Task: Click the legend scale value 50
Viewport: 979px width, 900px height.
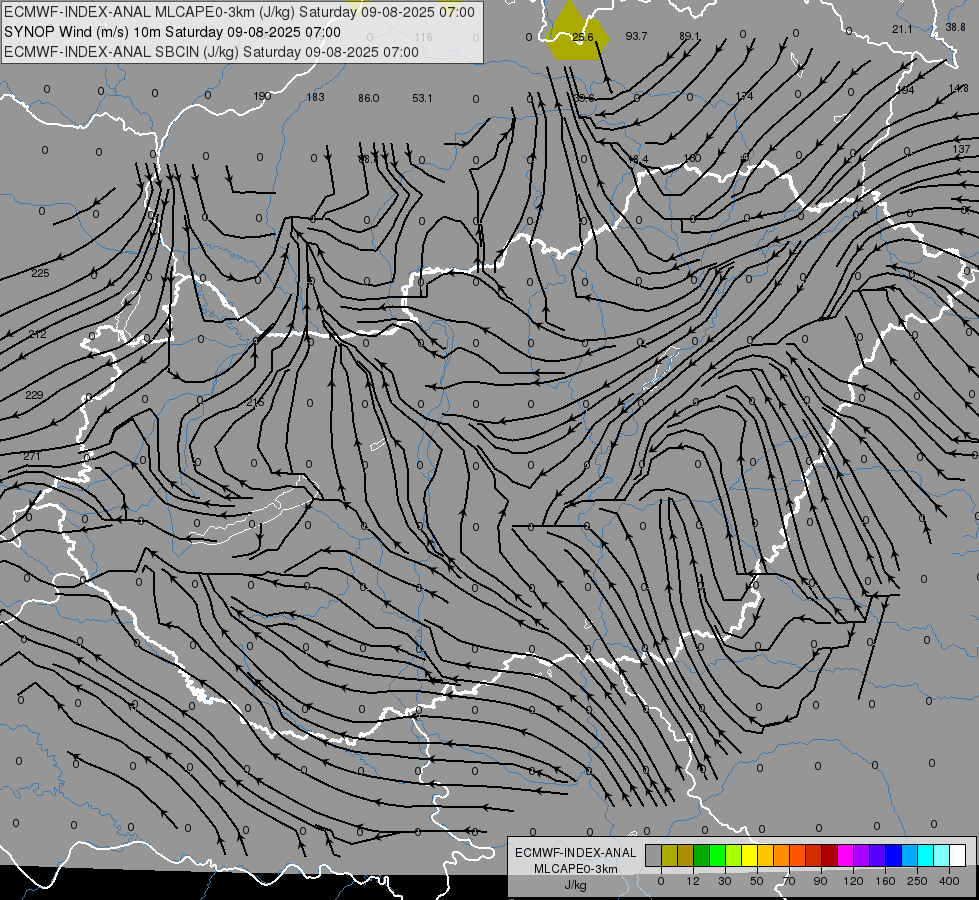Action: [x=757, y=881]
